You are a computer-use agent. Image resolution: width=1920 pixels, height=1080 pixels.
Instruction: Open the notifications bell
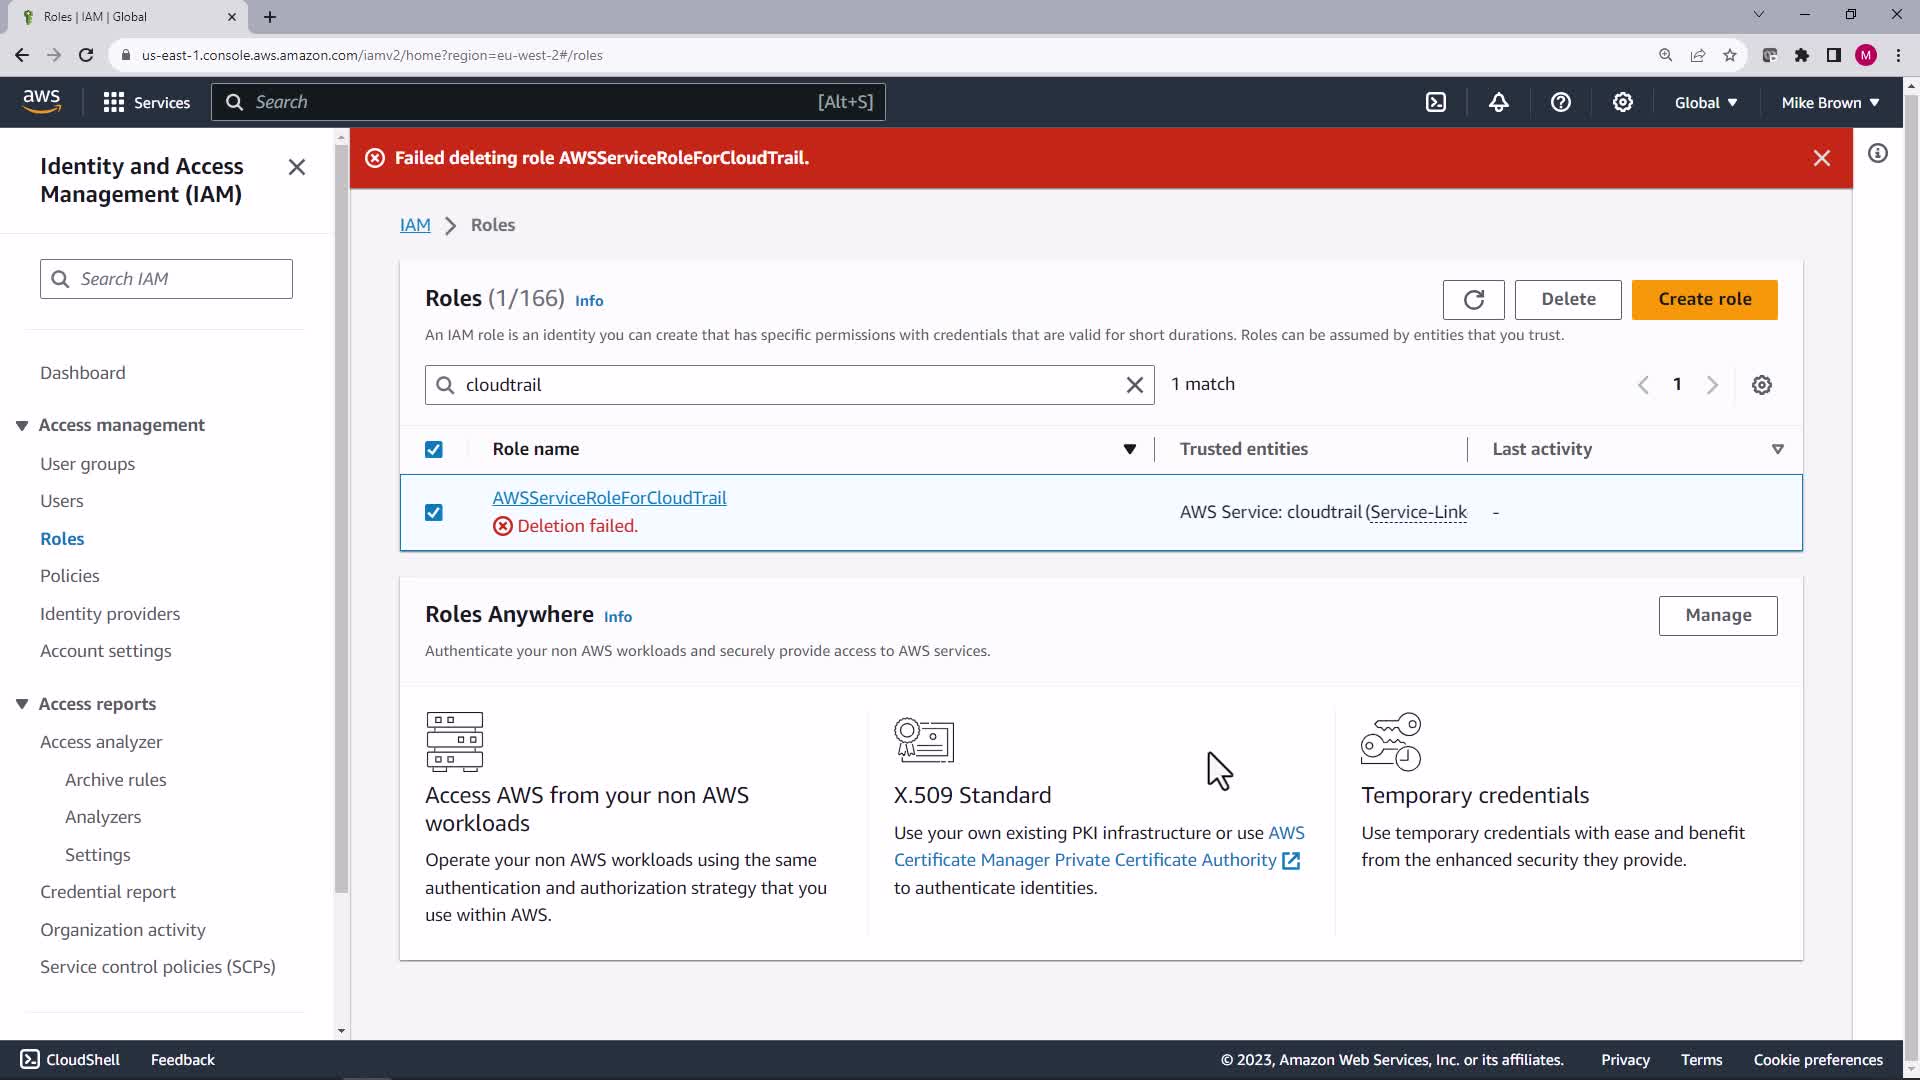[1498, 102]
